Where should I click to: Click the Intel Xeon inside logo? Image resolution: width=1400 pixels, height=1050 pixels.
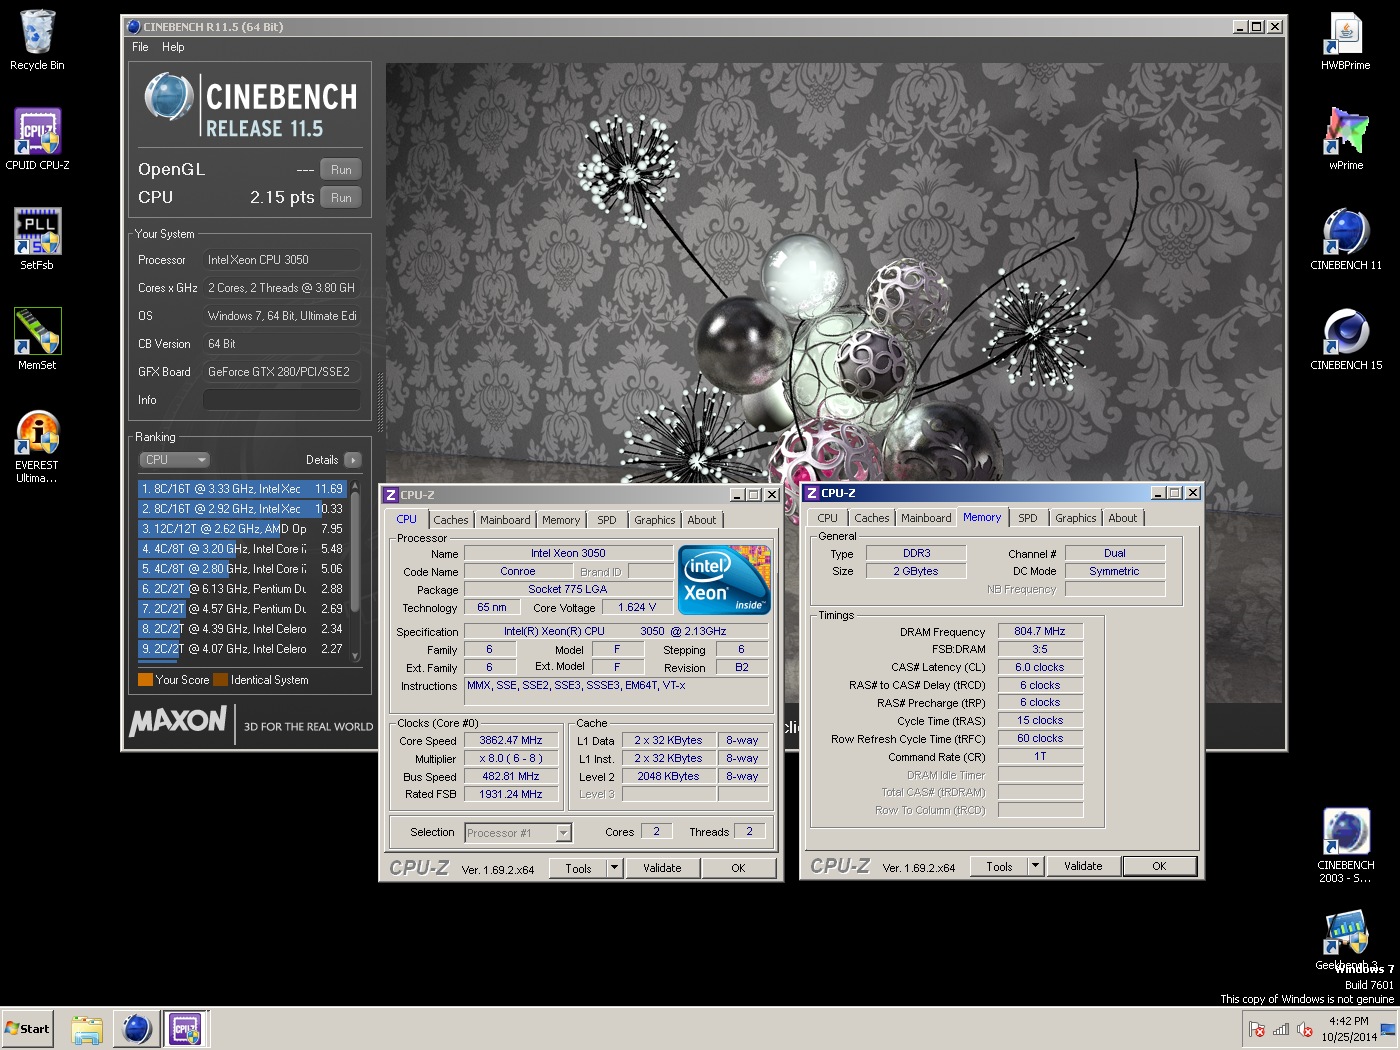(724, 579)
